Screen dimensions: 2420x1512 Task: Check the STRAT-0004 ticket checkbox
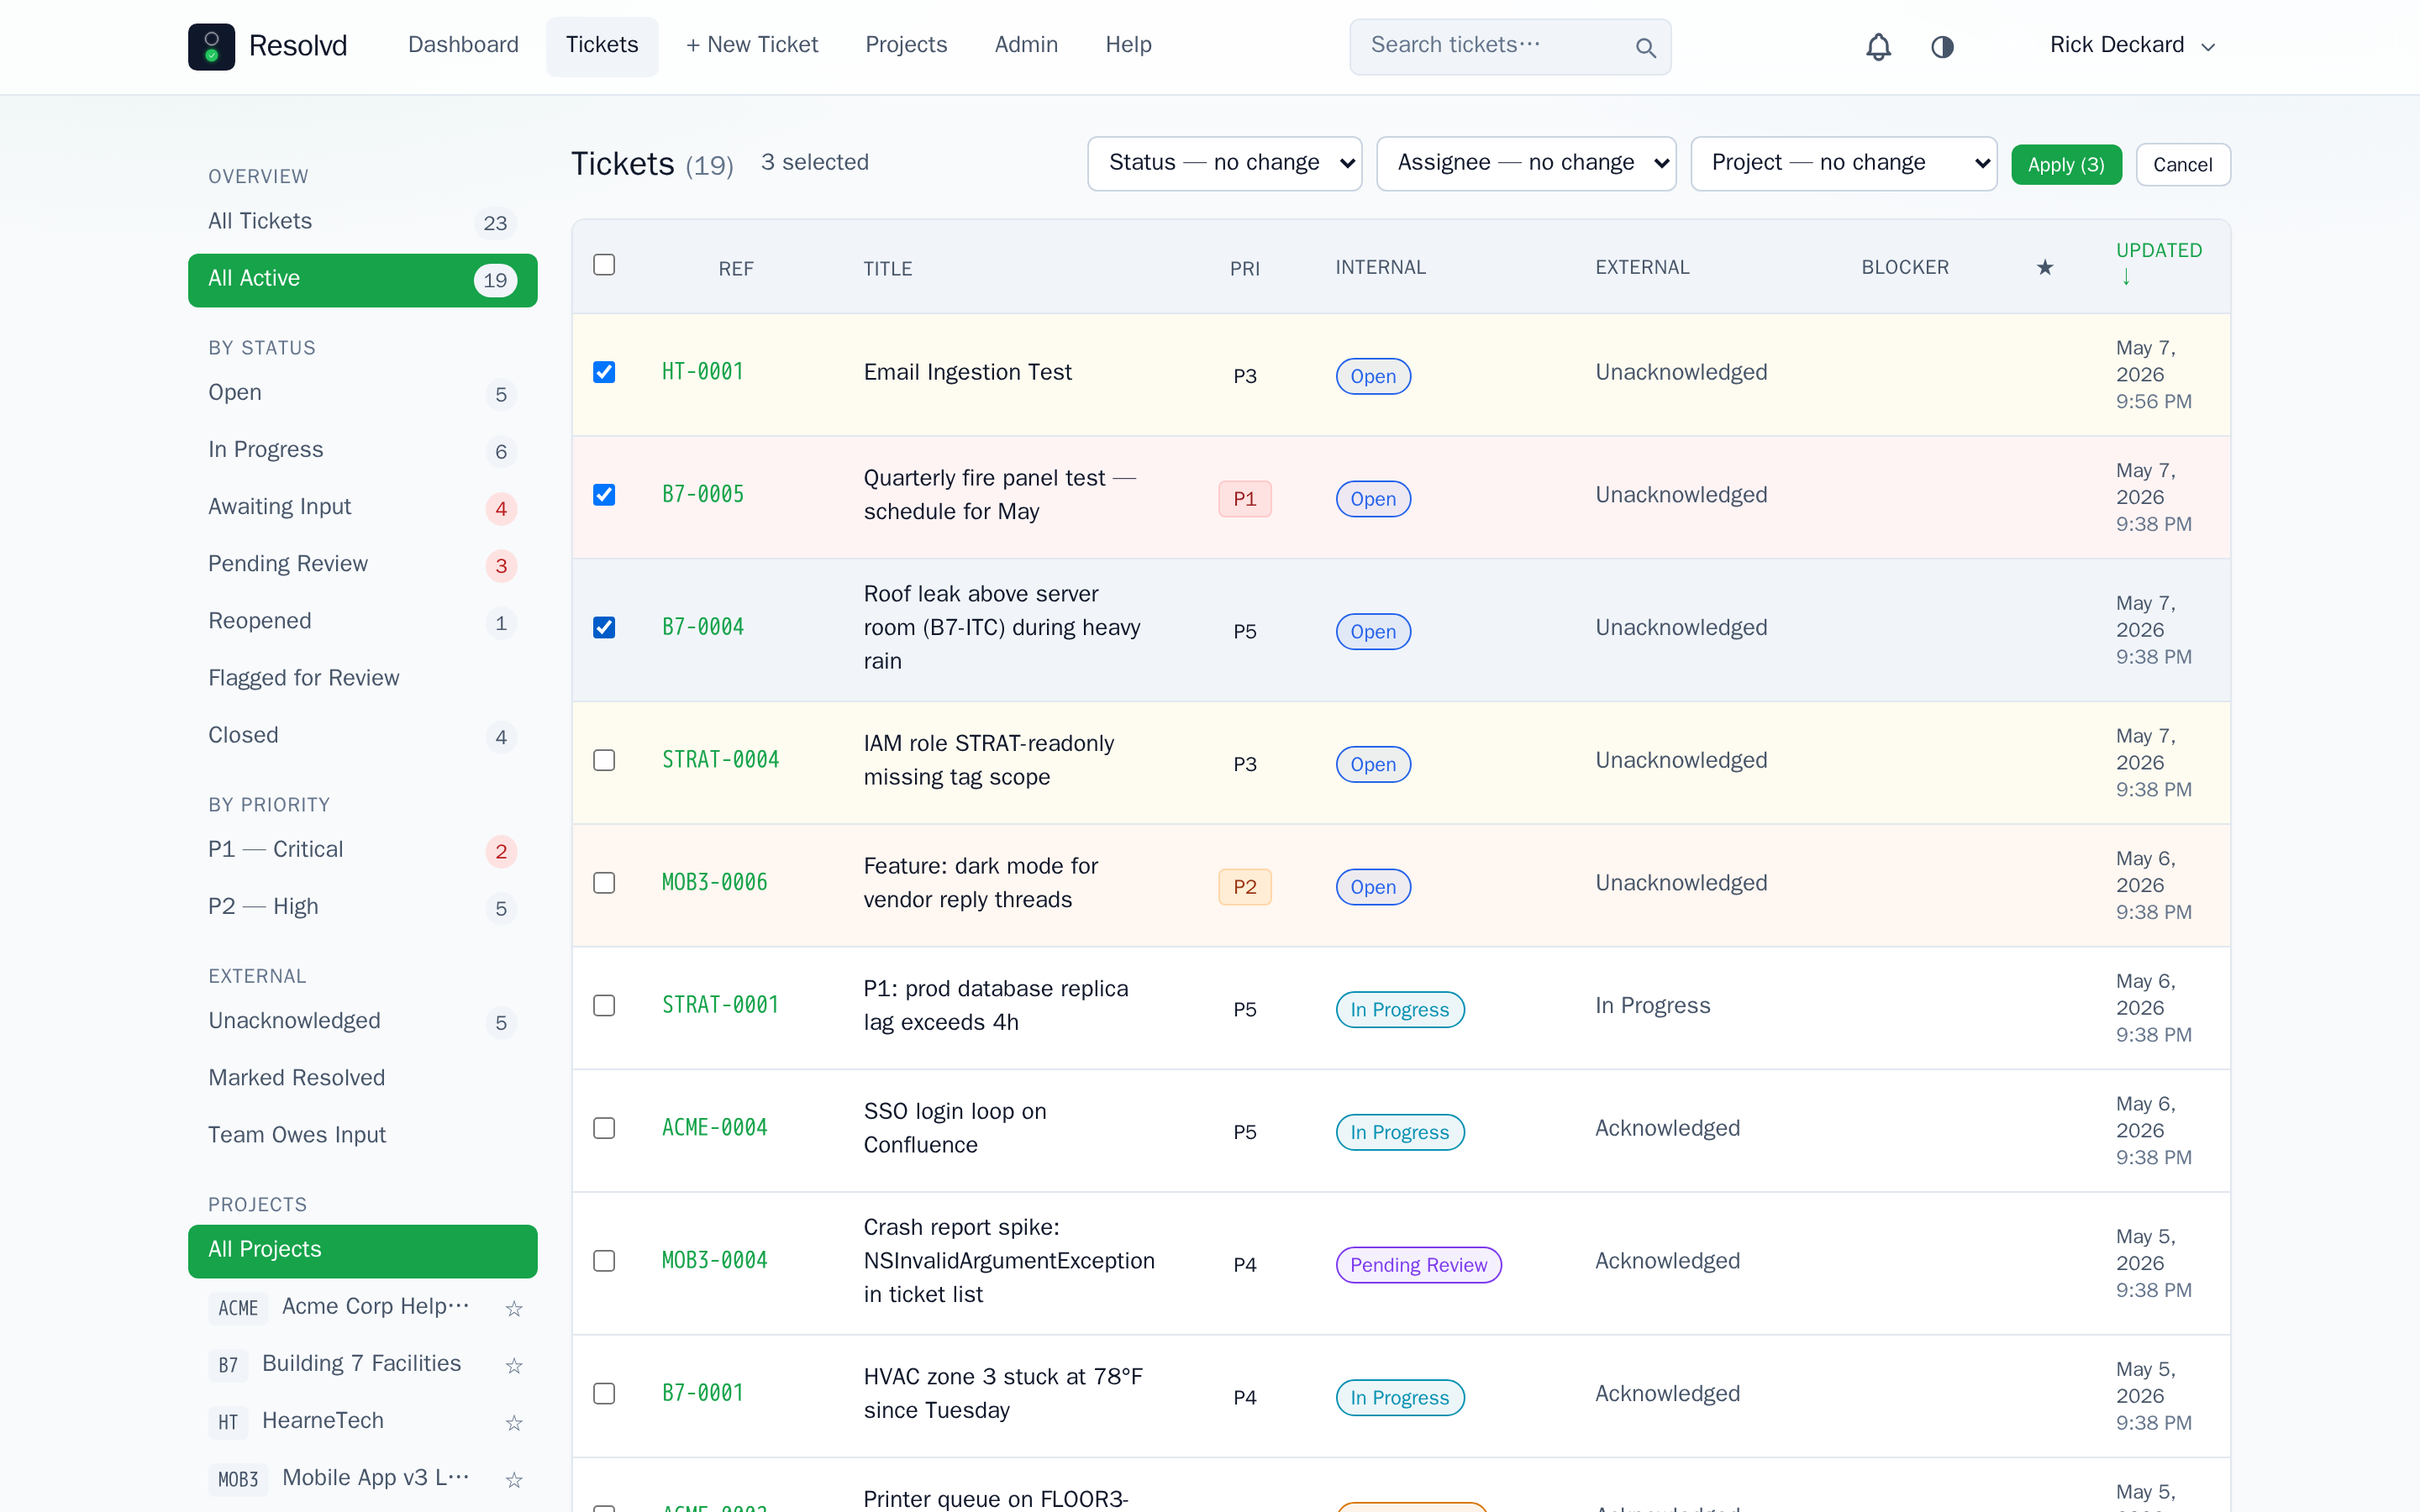point(604,760)
